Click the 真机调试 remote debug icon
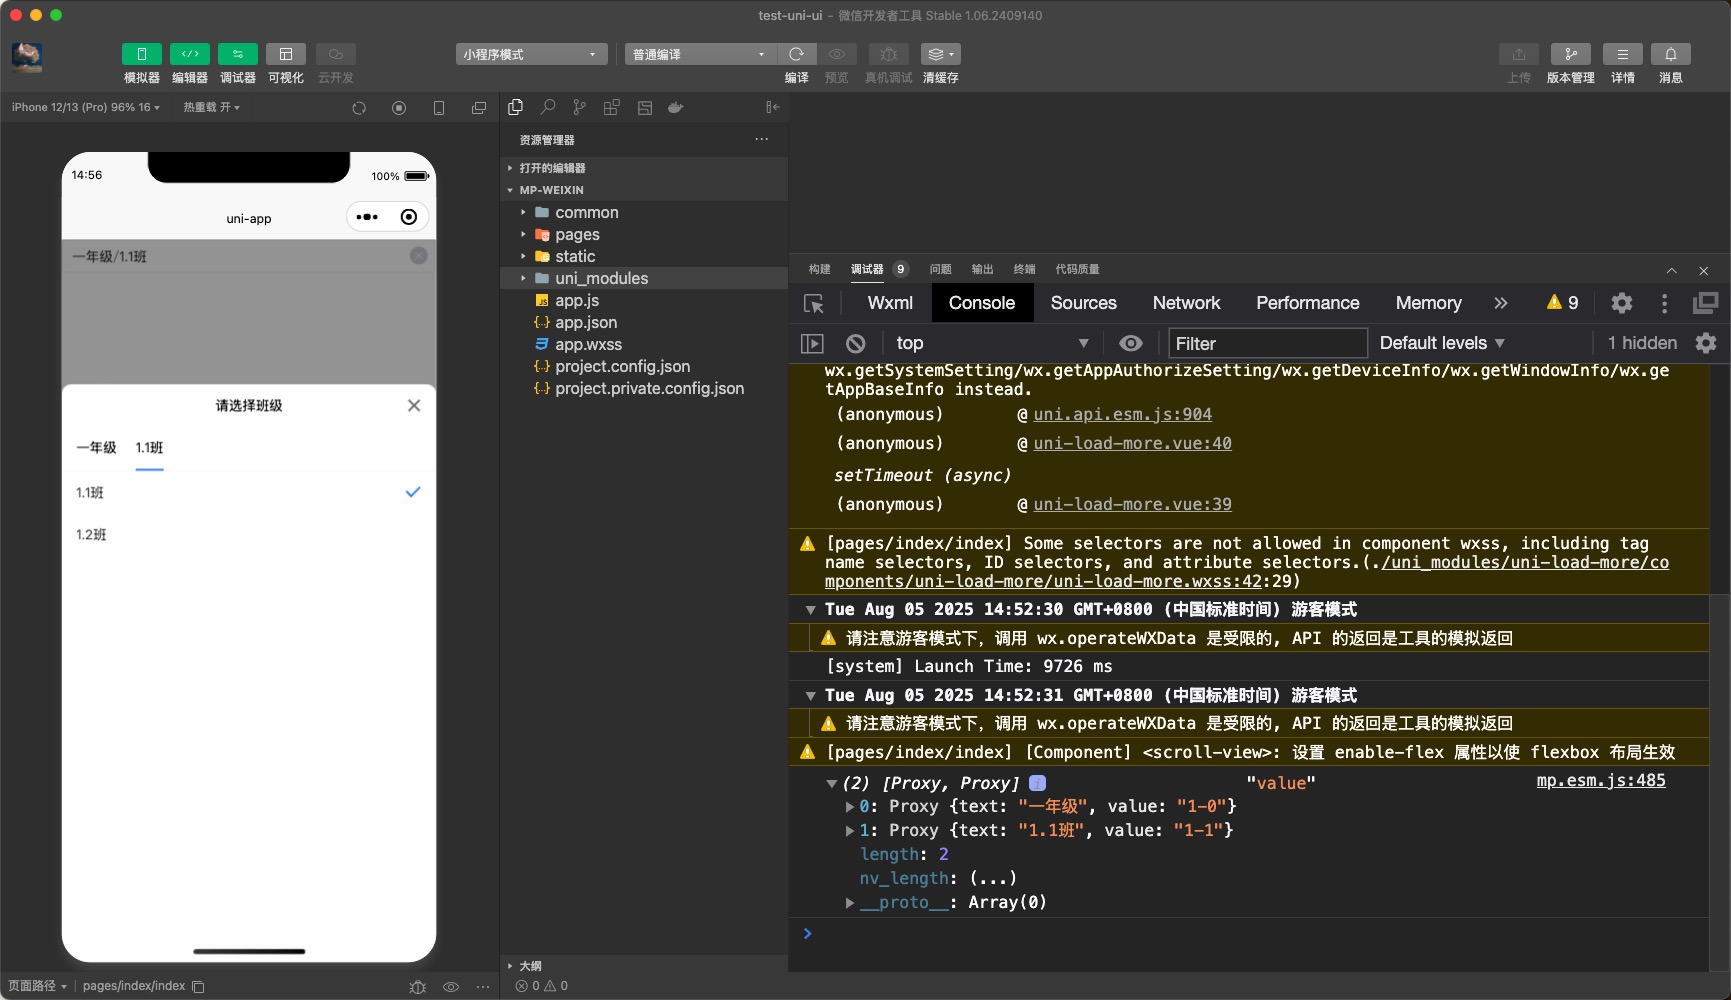The image size is (1731, 1000). pos(888,54)
